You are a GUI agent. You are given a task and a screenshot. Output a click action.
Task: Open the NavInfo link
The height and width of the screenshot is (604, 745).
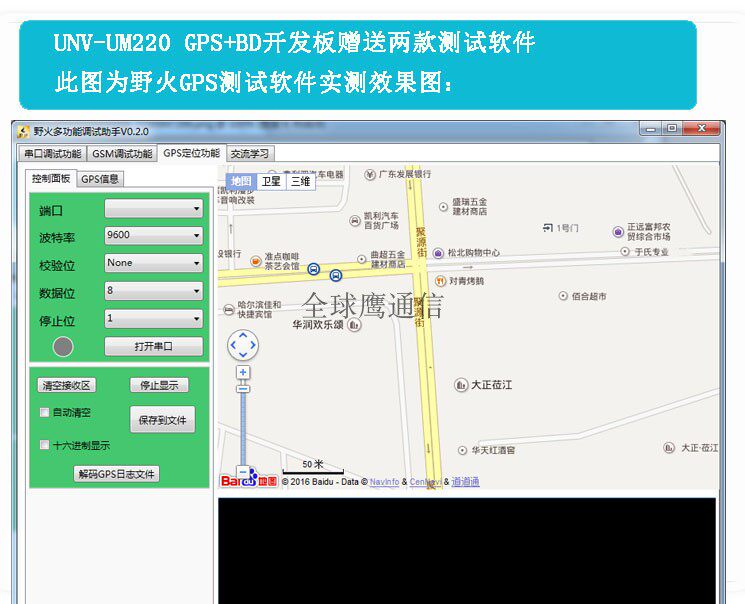click(384, 482)
